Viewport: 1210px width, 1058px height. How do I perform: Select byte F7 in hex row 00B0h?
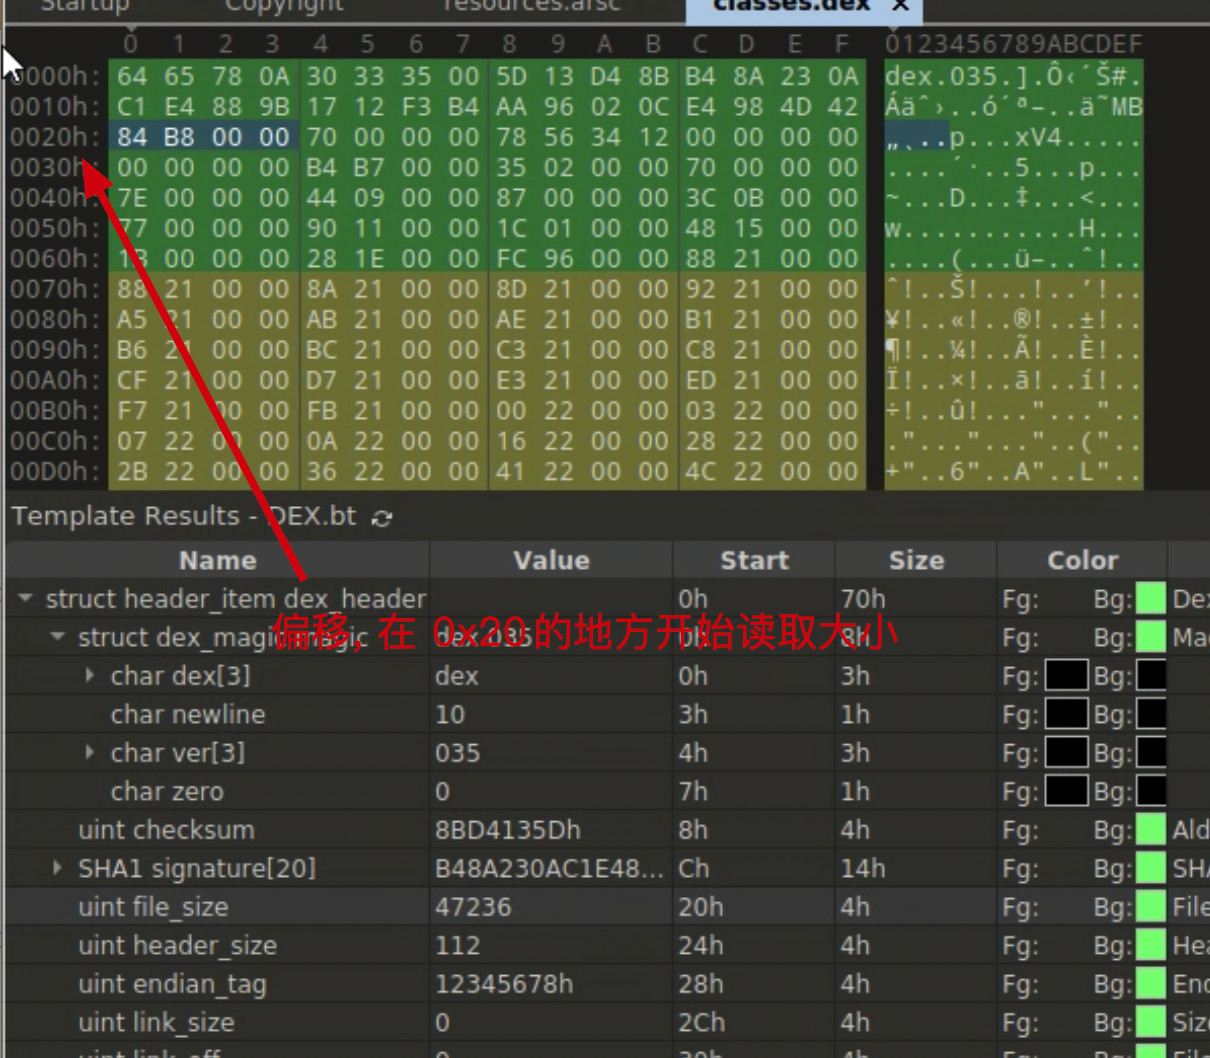132,410
